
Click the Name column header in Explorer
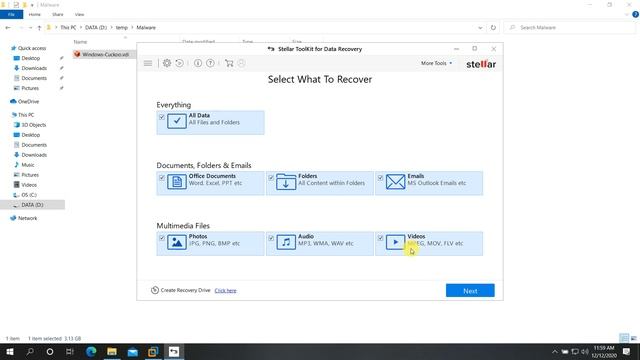click(x=80, y=42)
